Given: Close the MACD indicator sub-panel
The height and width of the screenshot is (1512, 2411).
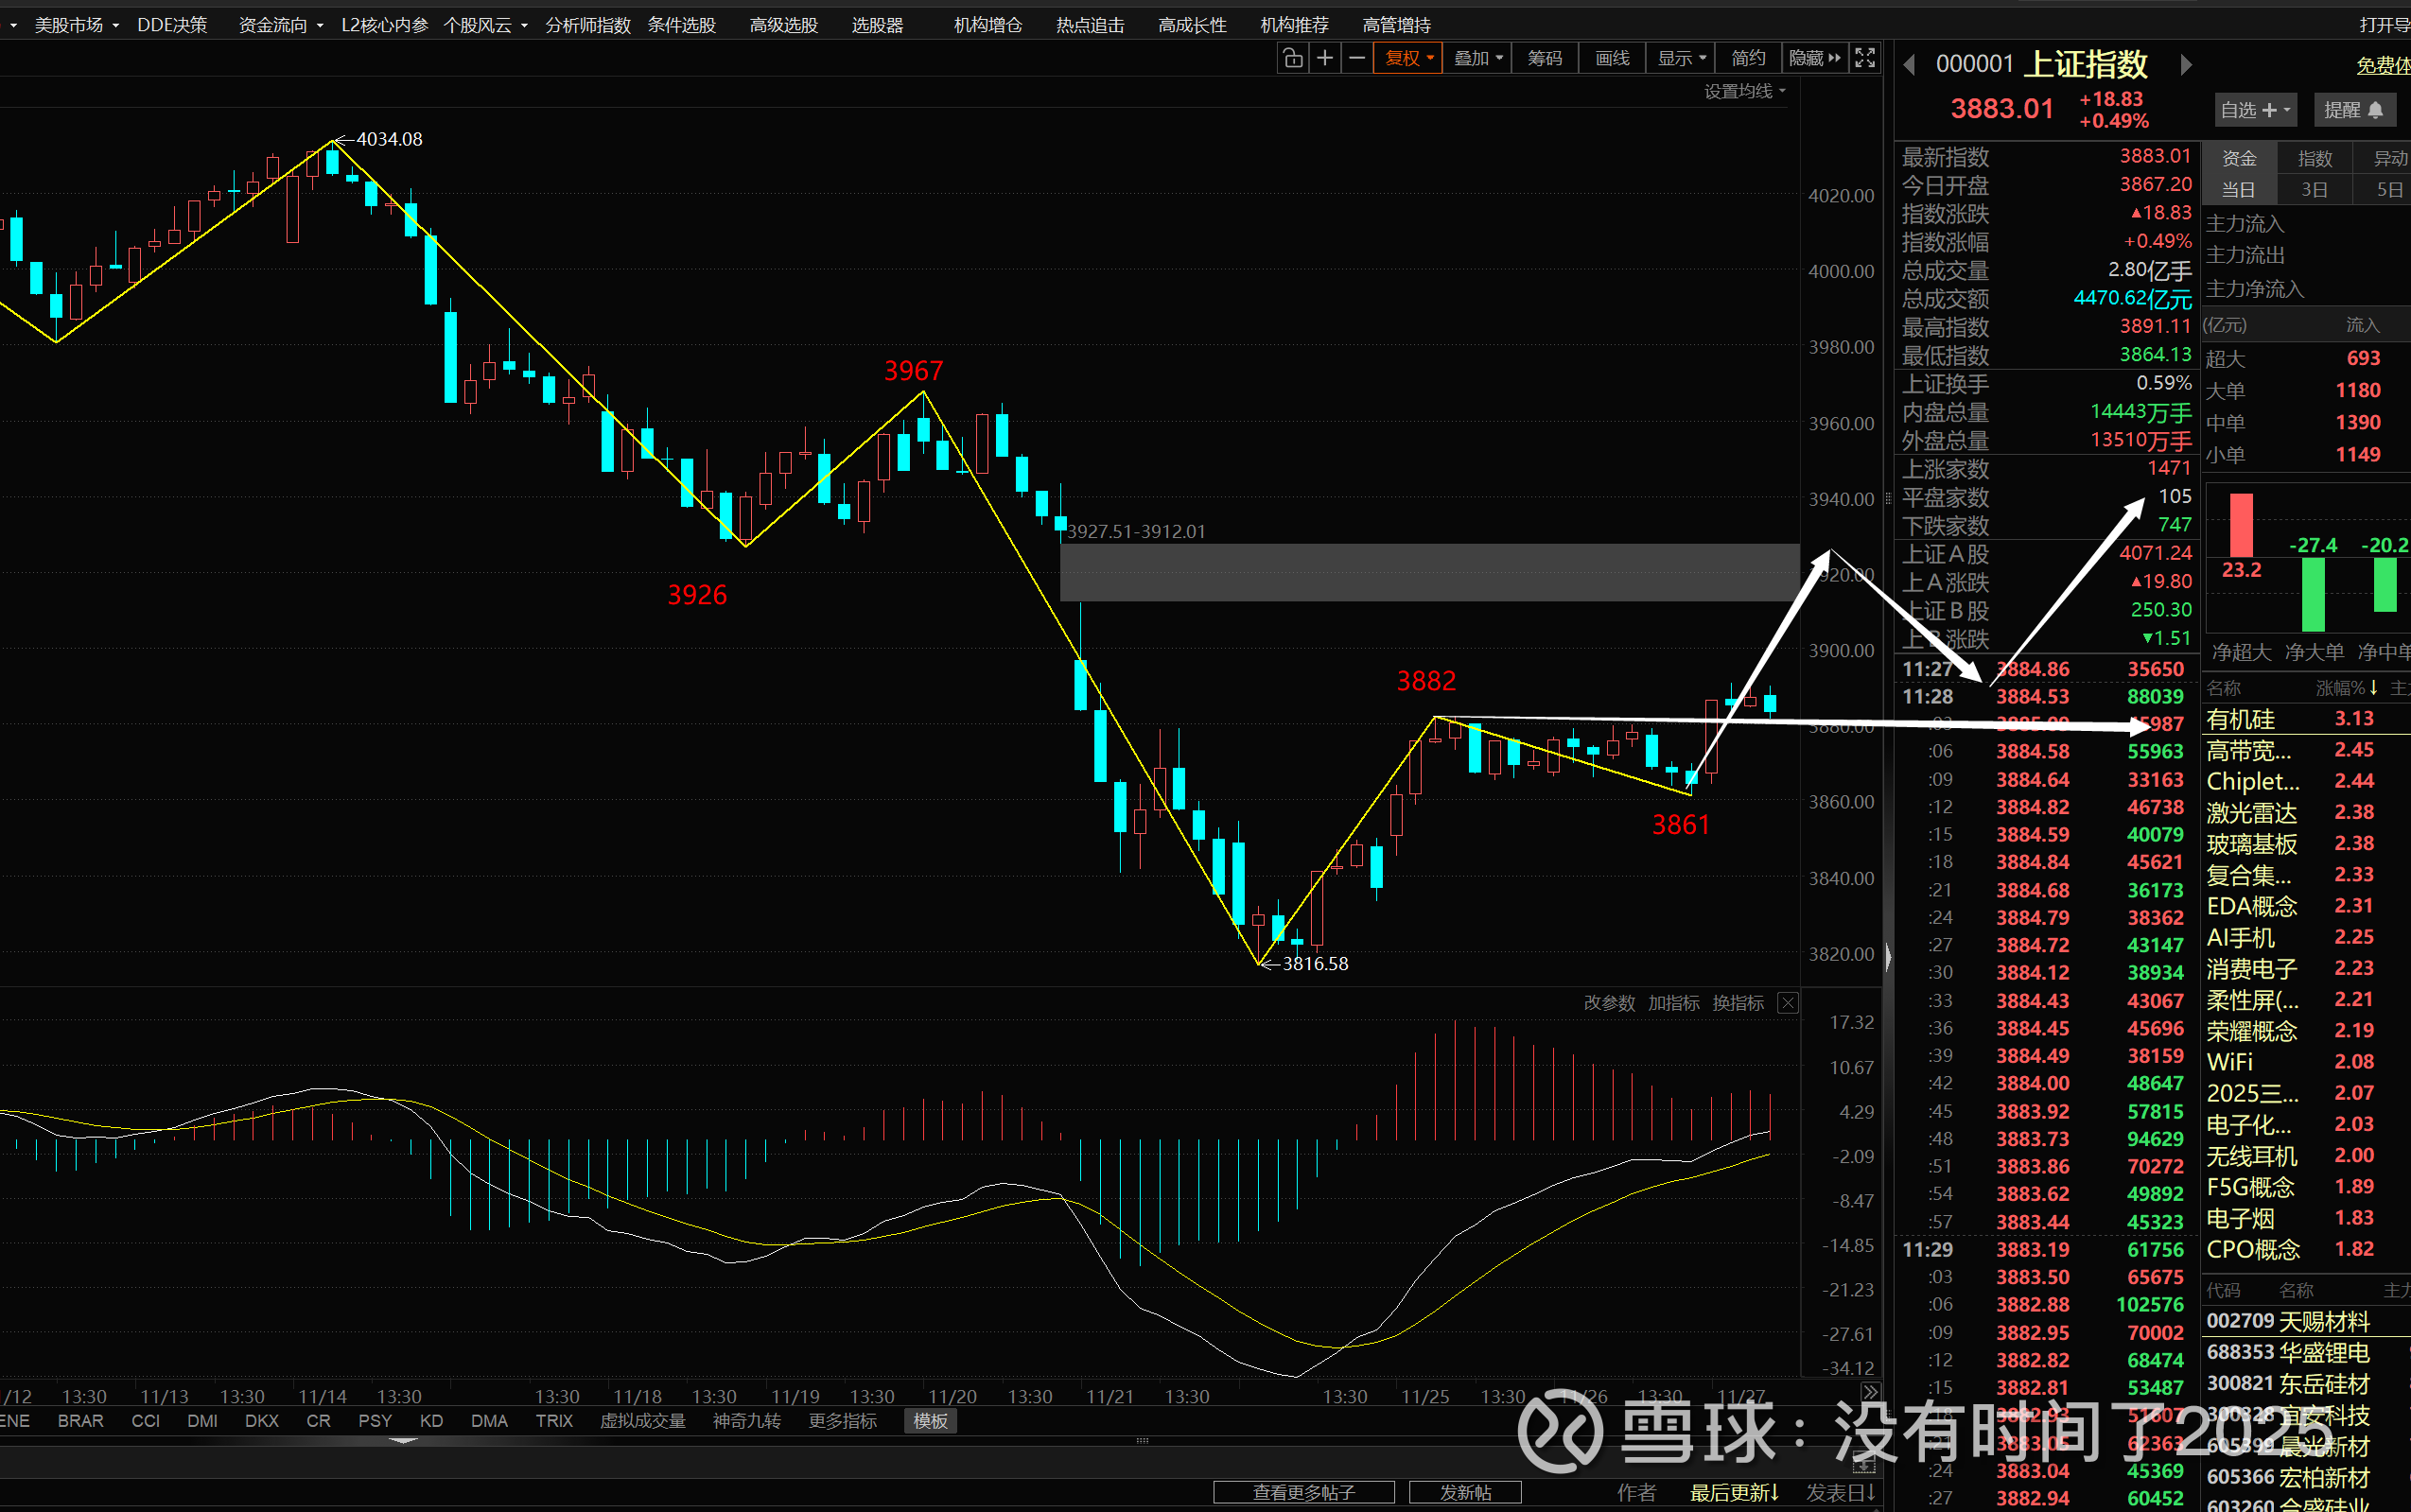Looking at the screenshot, I should coord(1788,1003).
